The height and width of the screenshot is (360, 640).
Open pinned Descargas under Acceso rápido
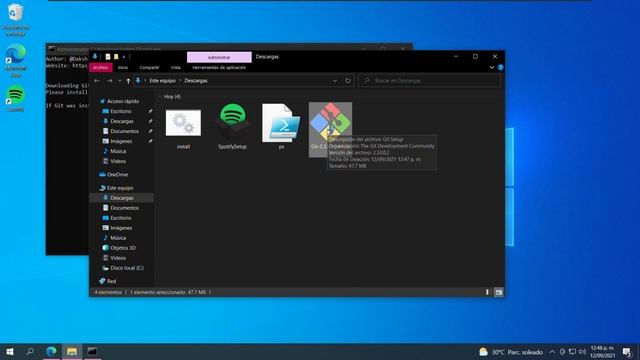pos(122,121)
